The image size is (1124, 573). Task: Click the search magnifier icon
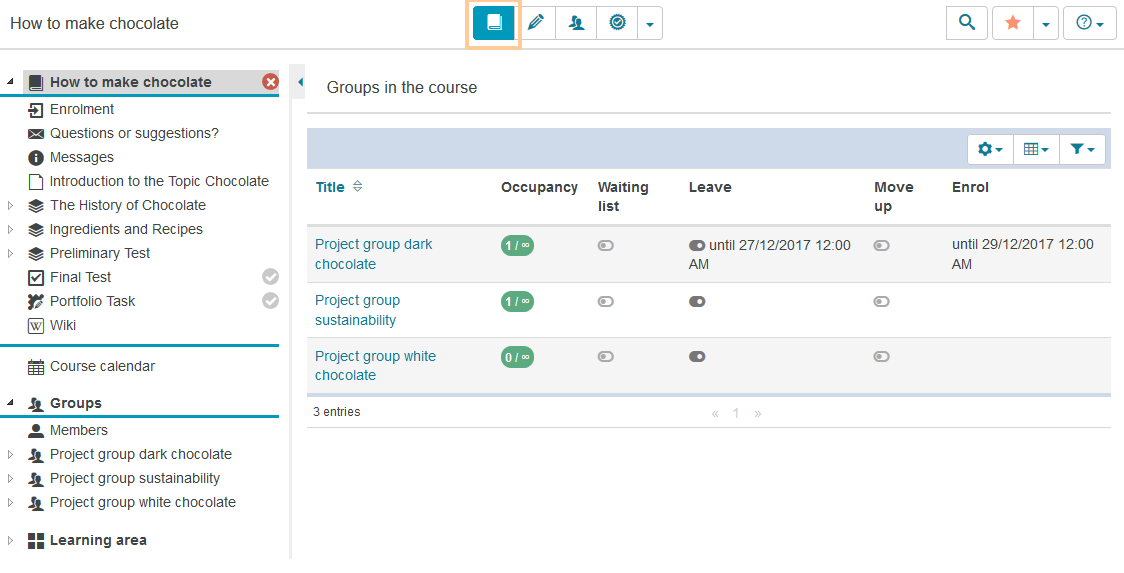[x=966, y=23]
